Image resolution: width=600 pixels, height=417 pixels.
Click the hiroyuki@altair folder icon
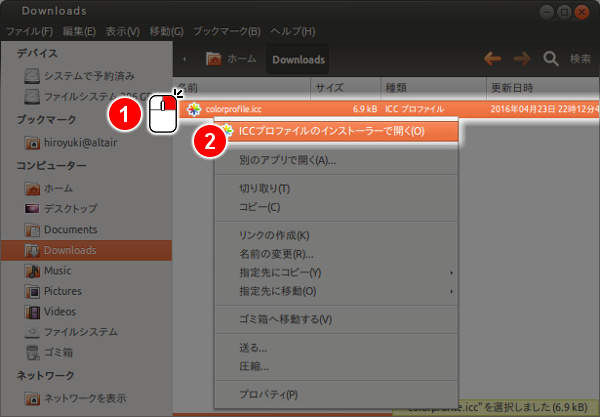(33, 143)
